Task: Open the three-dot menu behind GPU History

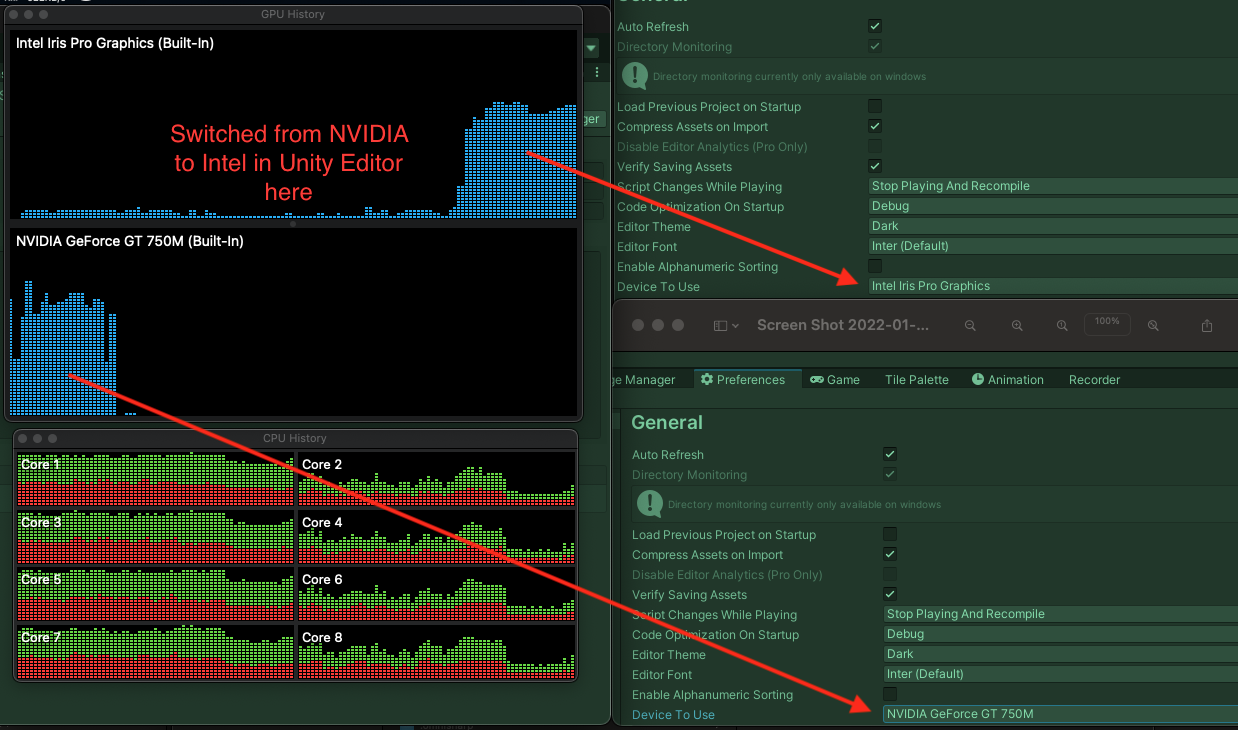Action: pos(597,72)
